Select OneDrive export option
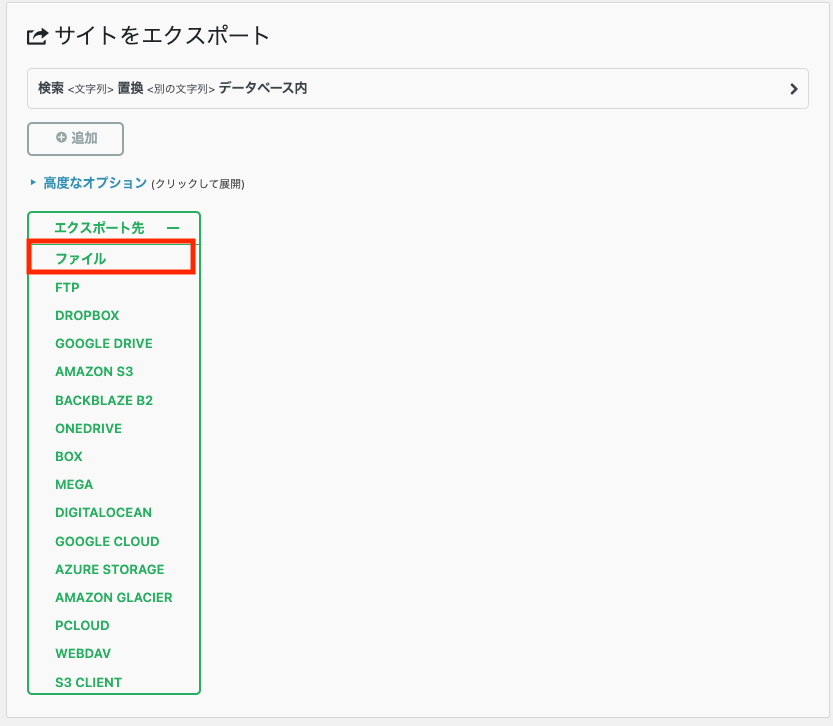 click(88, 428)
